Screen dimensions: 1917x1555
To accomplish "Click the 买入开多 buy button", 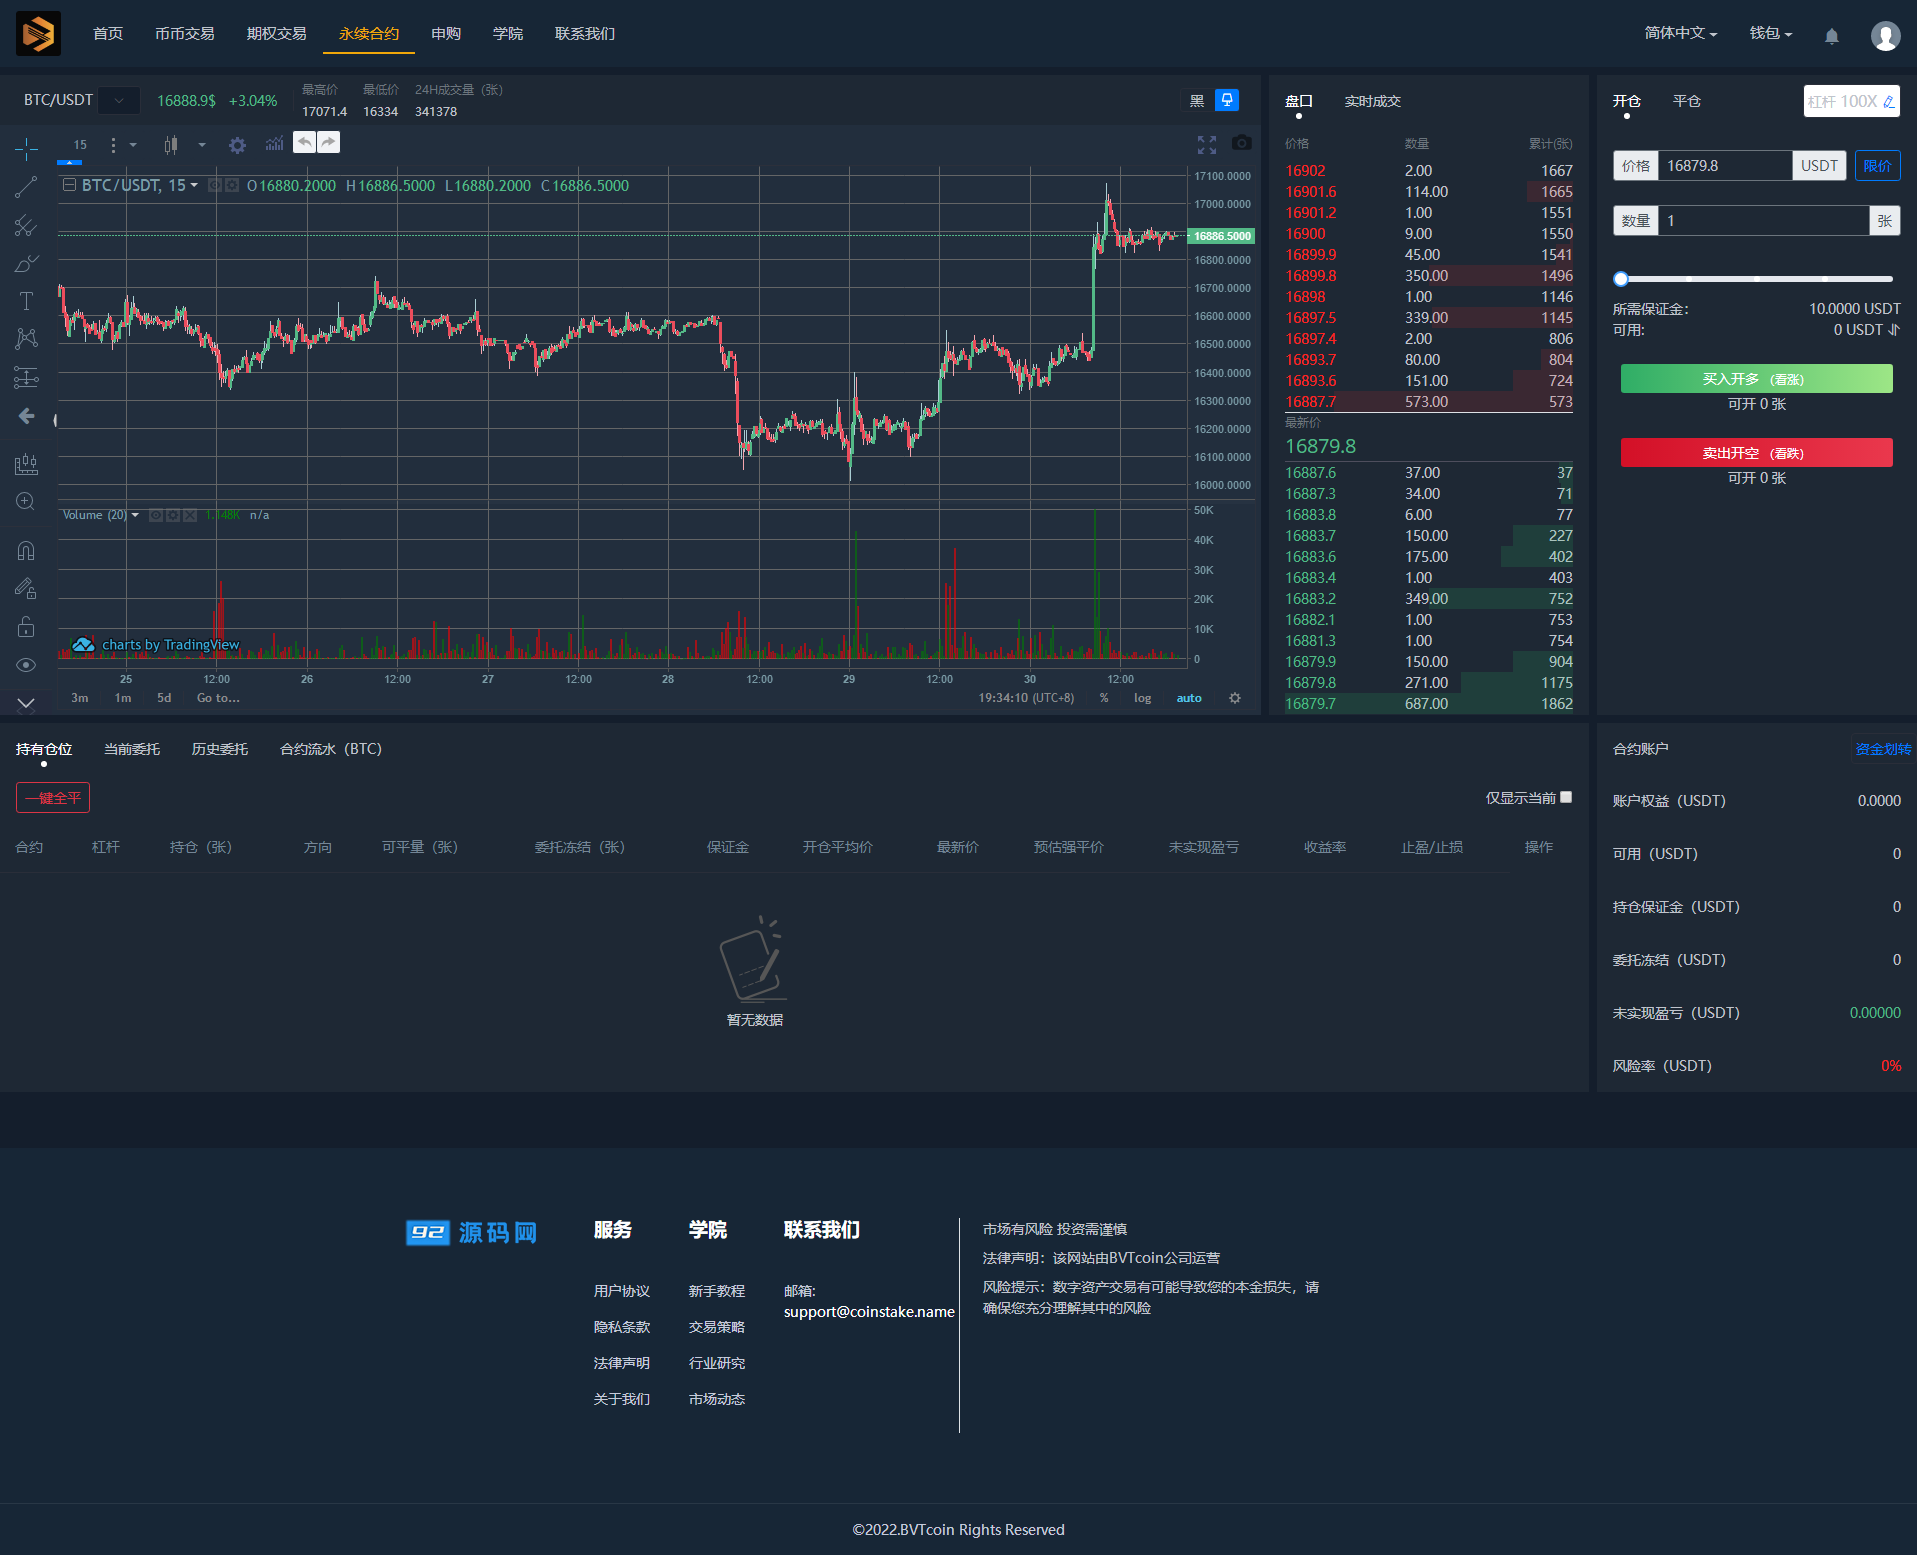I will coord(1757,379).
